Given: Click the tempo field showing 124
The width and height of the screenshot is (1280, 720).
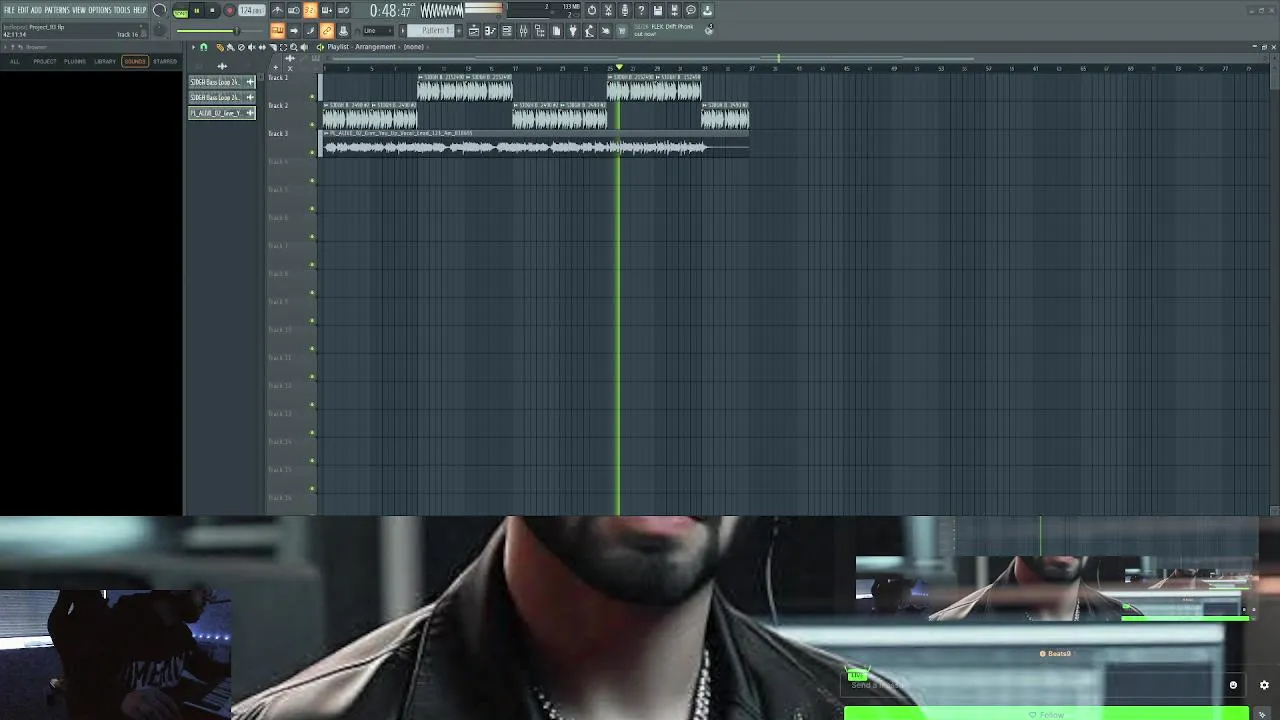Looking at the screenshot, I should [x=252, y=10].
